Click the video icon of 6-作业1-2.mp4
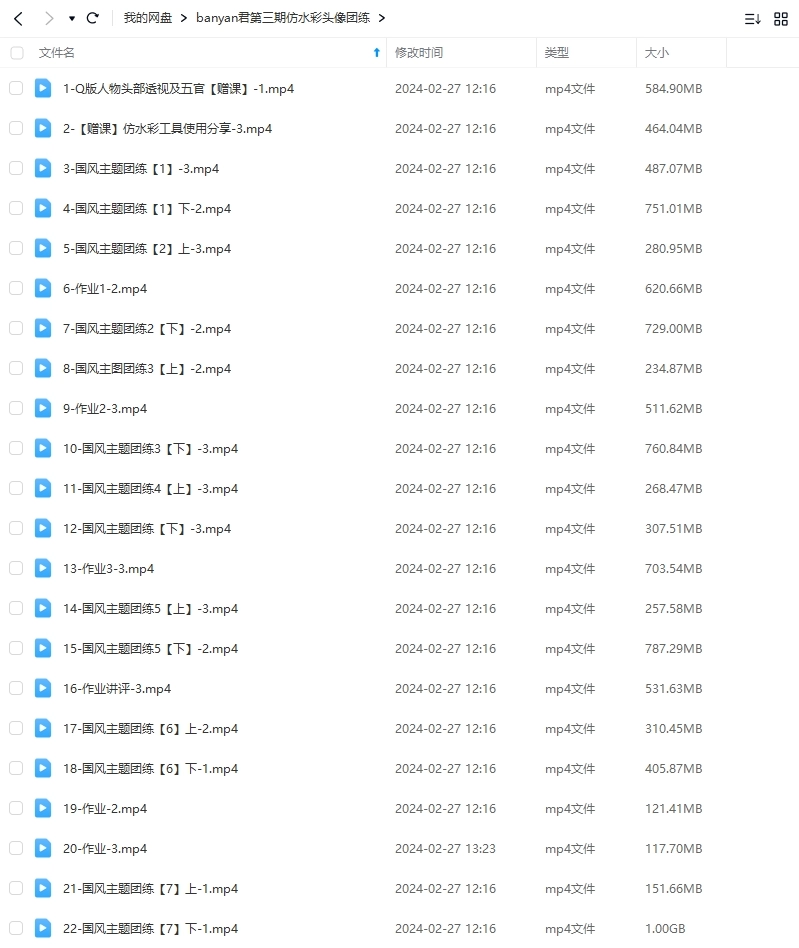This screenshot has height=948, width=799. [43, 288]
